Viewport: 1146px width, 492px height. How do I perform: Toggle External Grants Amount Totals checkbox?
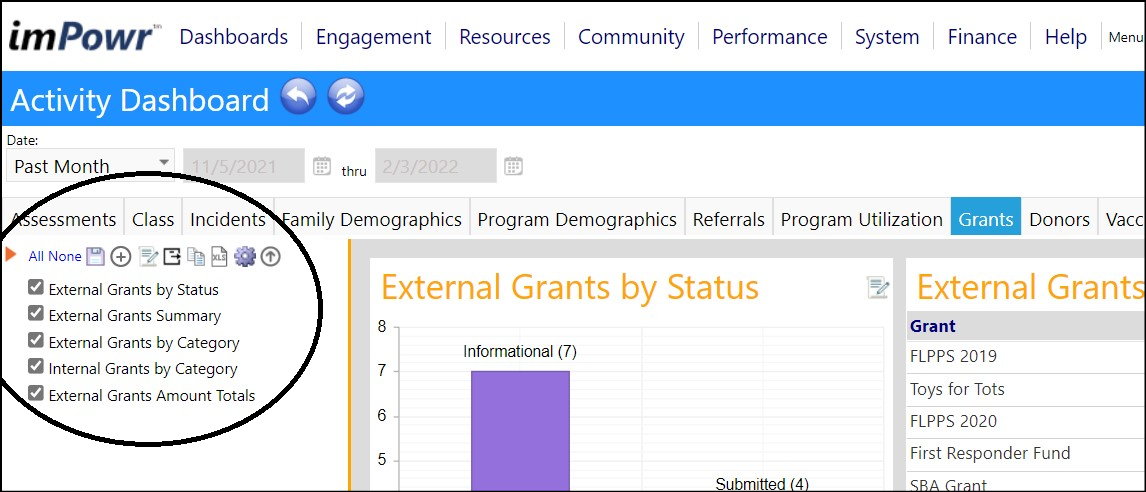coord(35,393)
